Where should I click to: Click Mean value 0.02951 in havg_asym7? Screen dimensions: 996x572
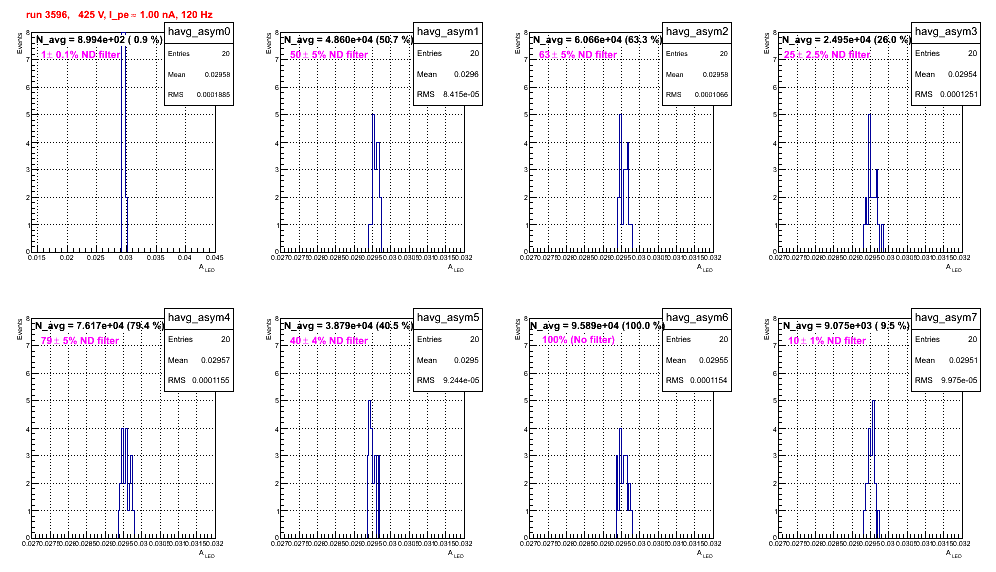click(962, 360)
